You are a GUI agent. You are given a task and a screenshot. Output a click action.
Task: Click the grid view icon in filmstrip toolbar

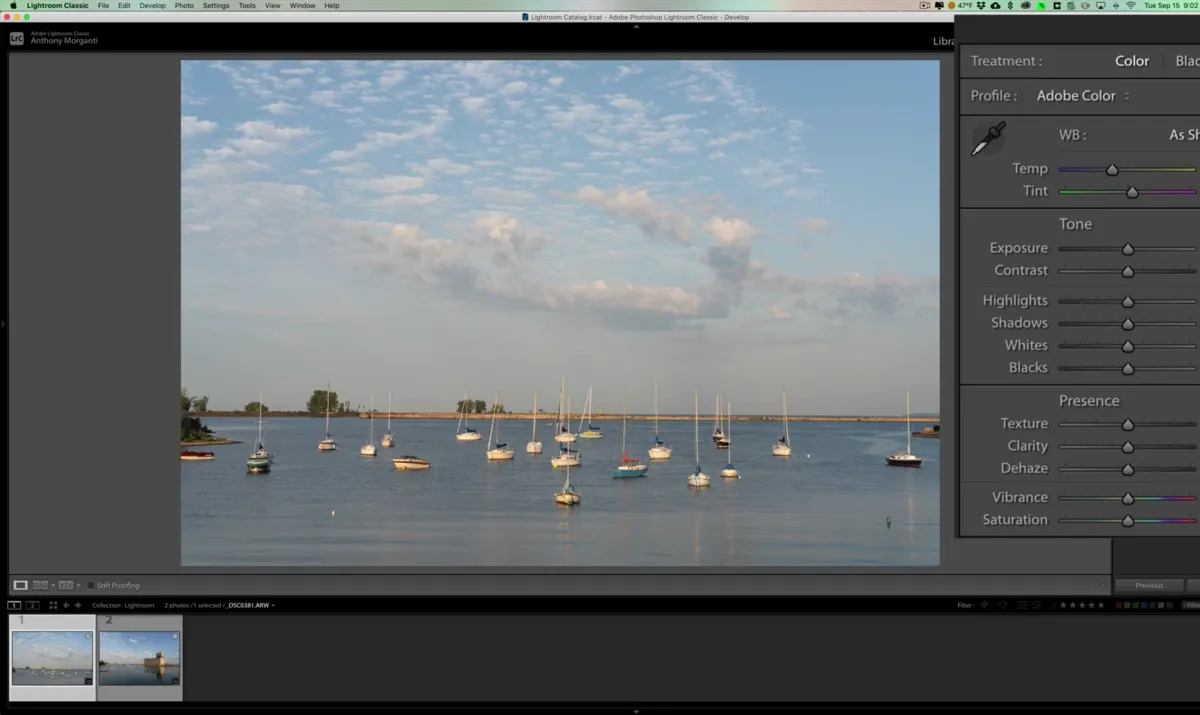point(53,605)
